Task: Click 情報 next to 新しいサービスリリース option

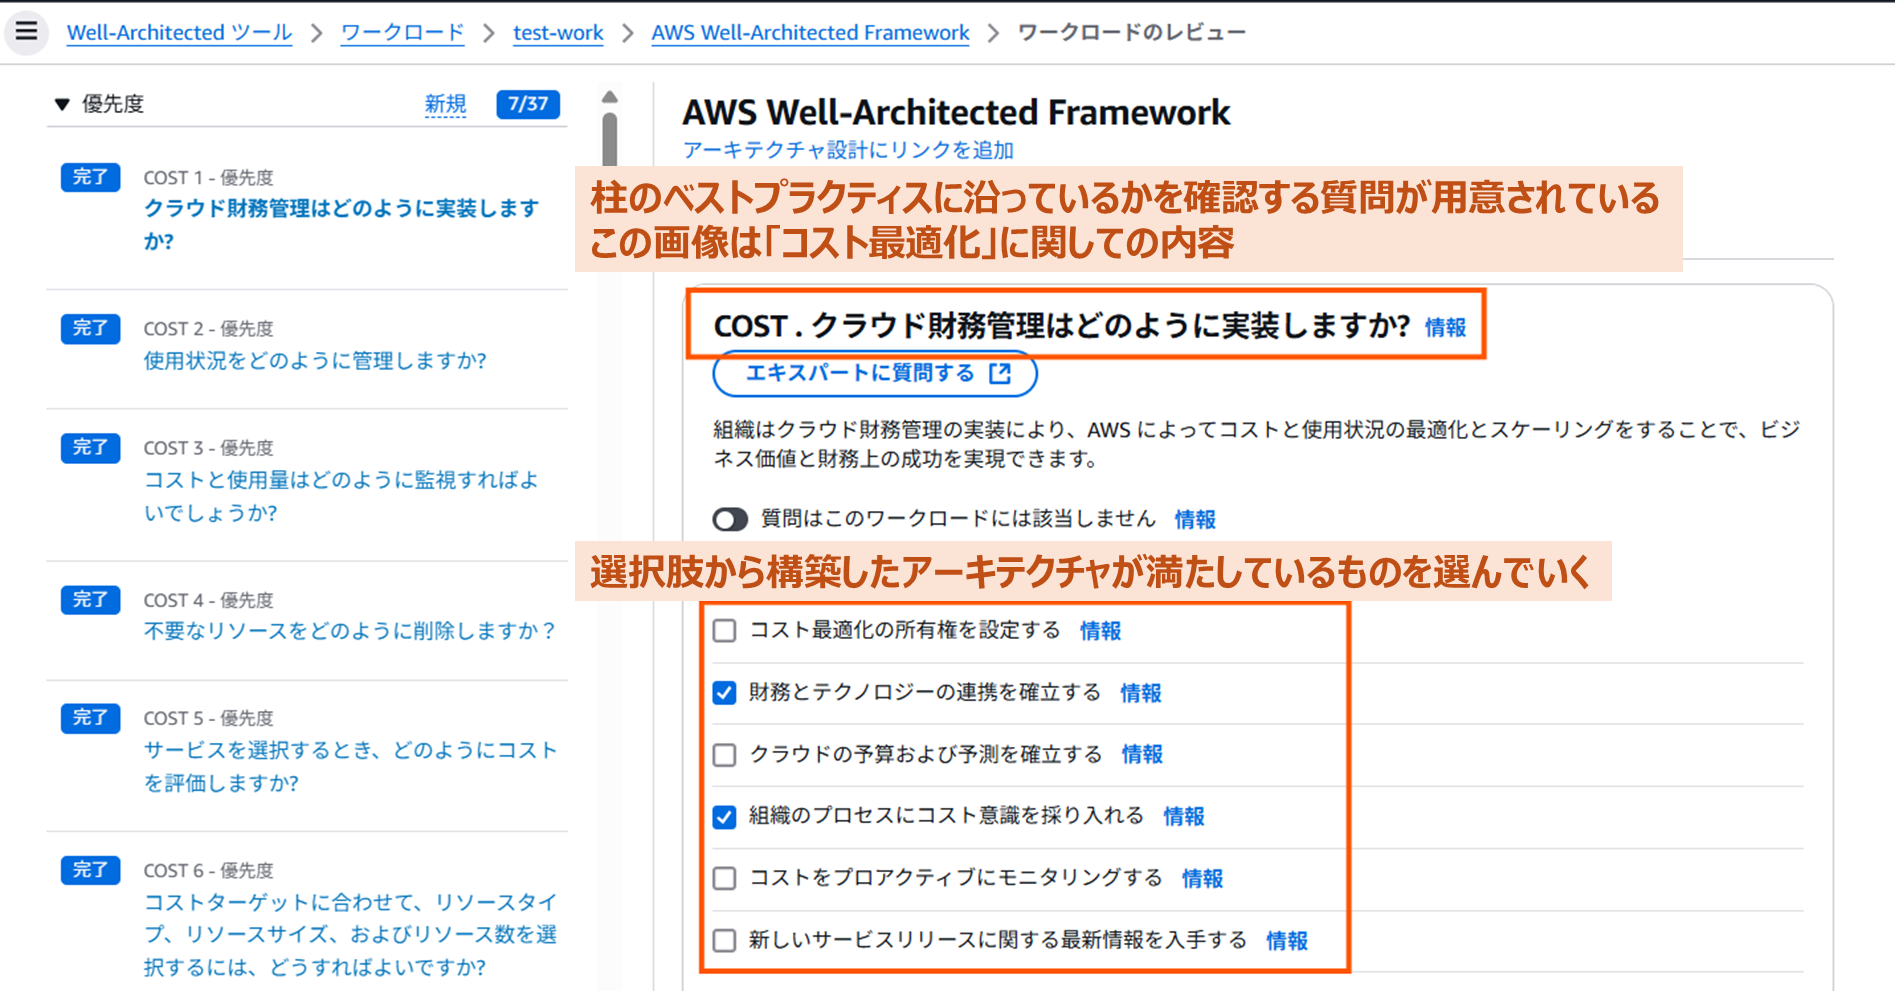Action: pyautogui.click(x=1287, y=941)
